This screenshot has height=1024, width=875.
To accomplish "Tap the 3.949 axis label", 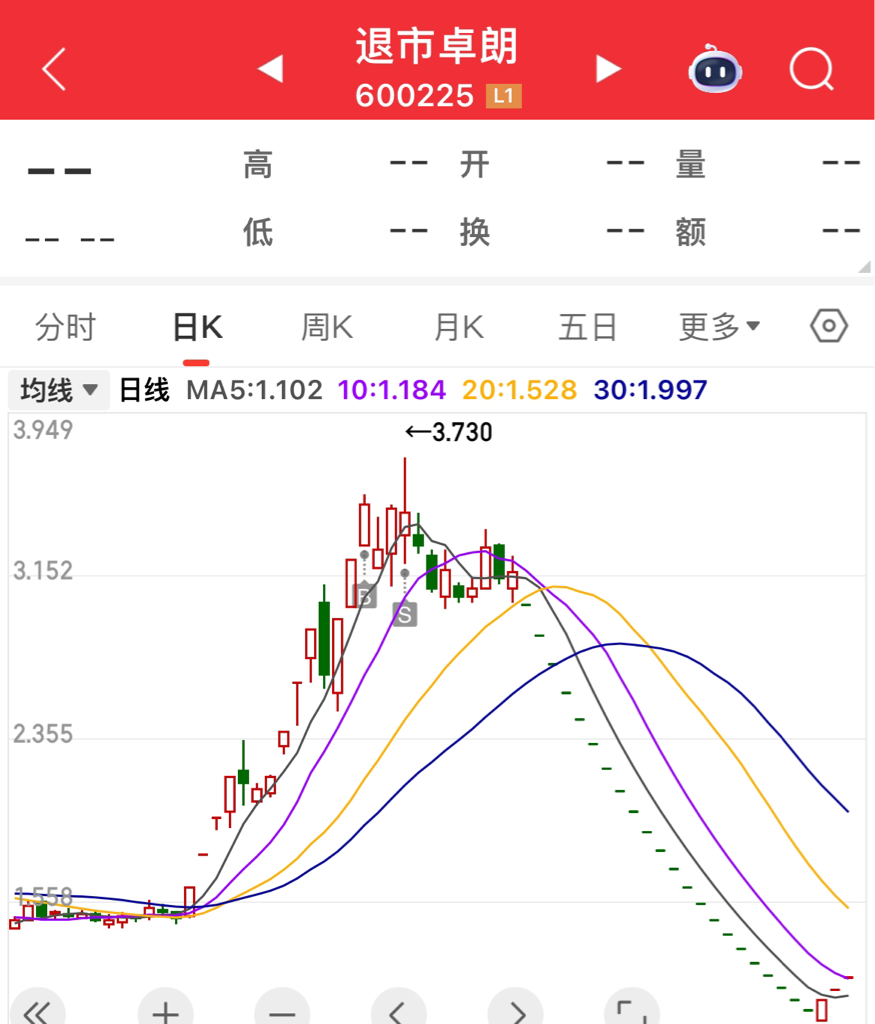I will tap(43, 430).
